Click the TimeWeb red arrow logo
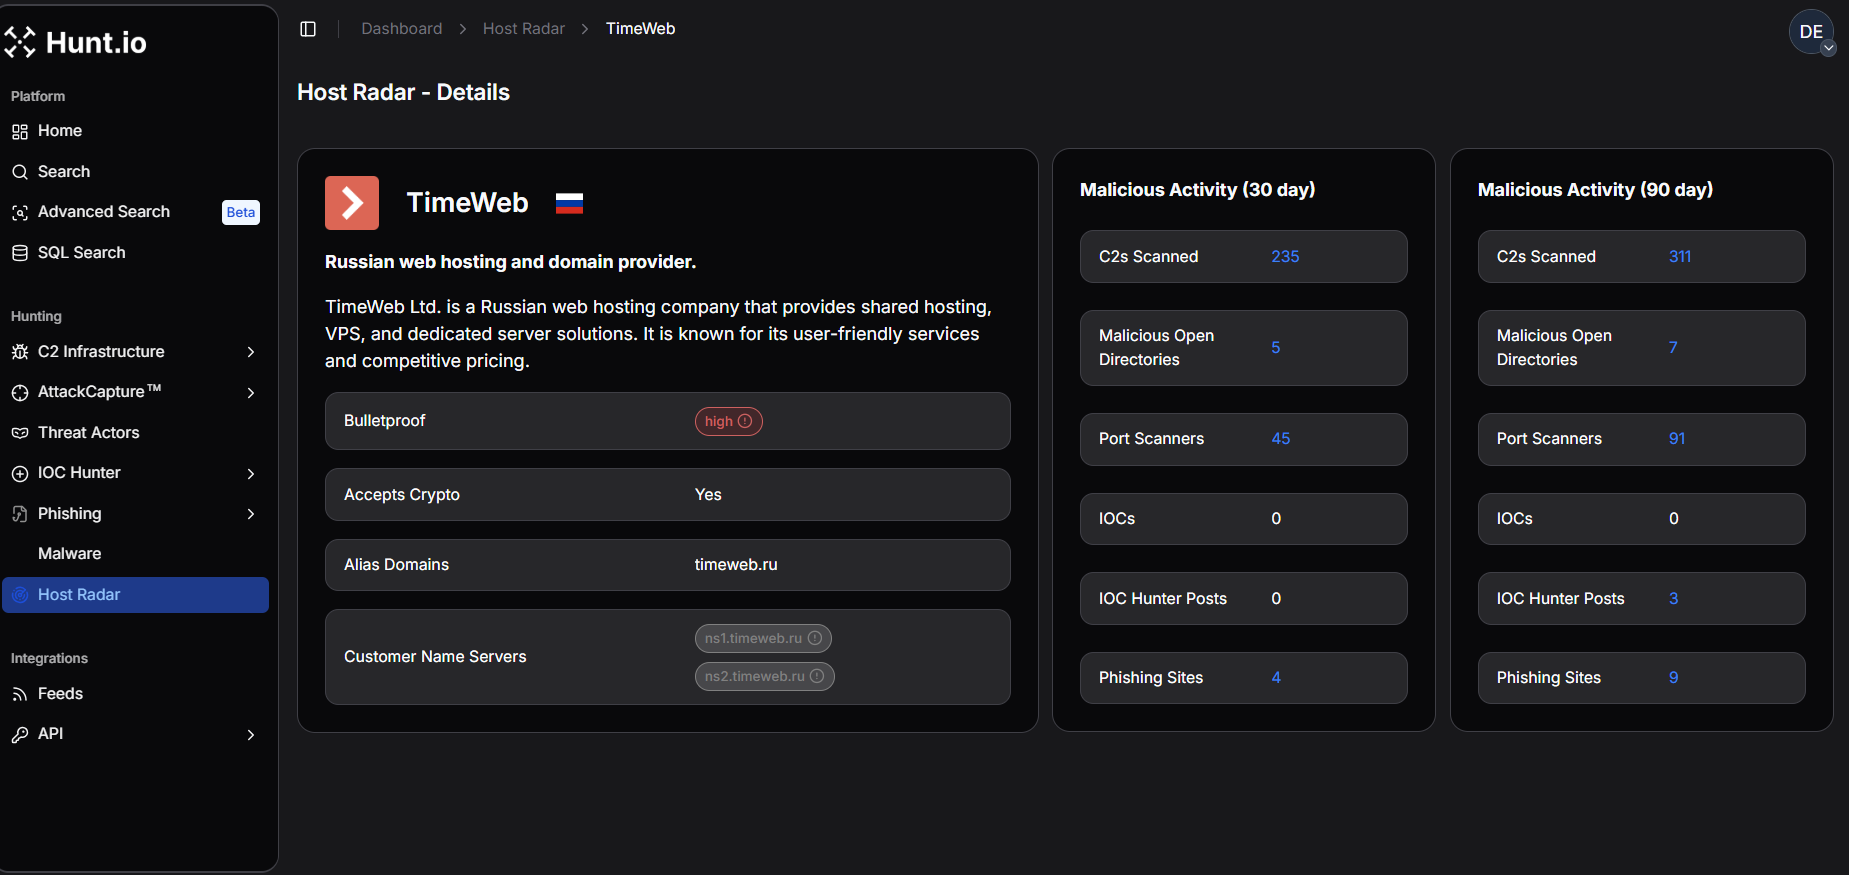Image resolution: width=1849 pixels, height=875 pixels. (x=352, y=203)
